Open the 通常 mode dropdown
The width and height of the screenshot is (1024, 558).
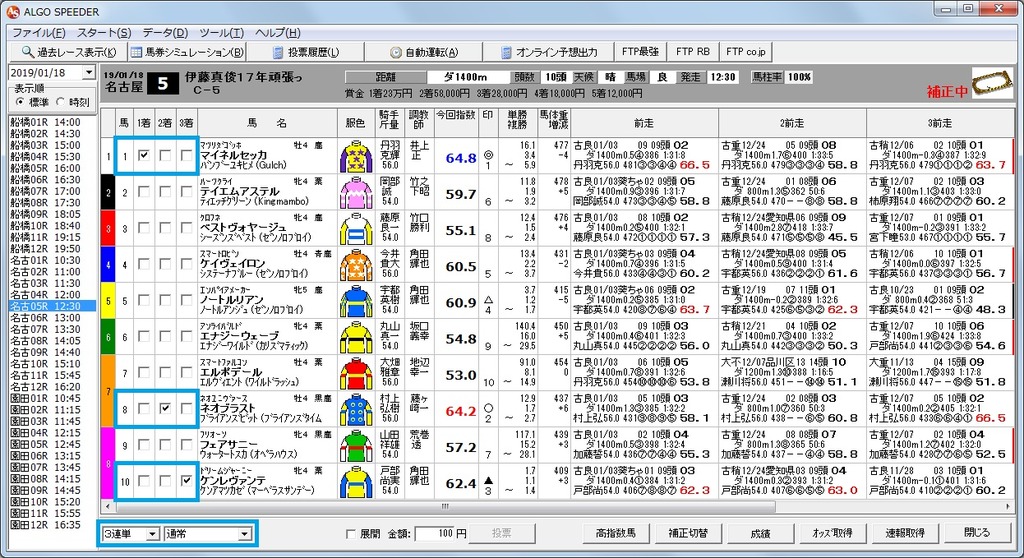[244, 534]
